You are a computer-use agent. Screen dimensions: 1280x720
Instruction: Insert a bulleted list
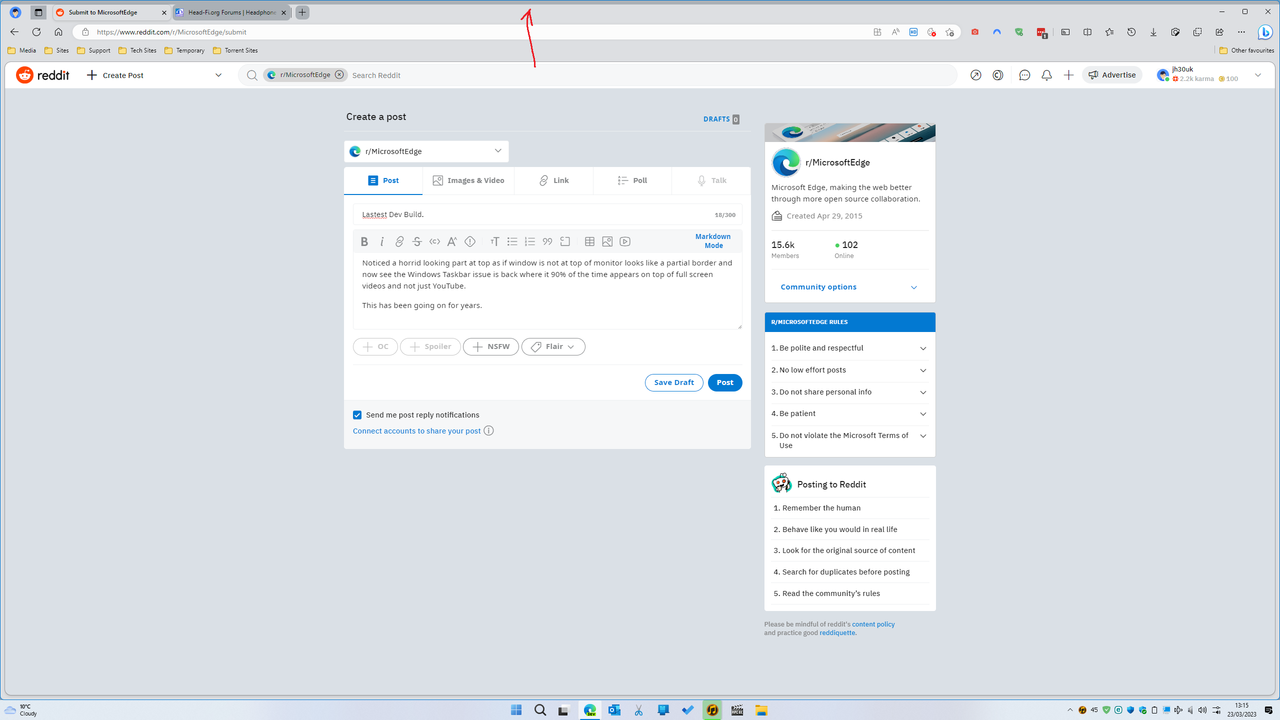coord(512,241)
